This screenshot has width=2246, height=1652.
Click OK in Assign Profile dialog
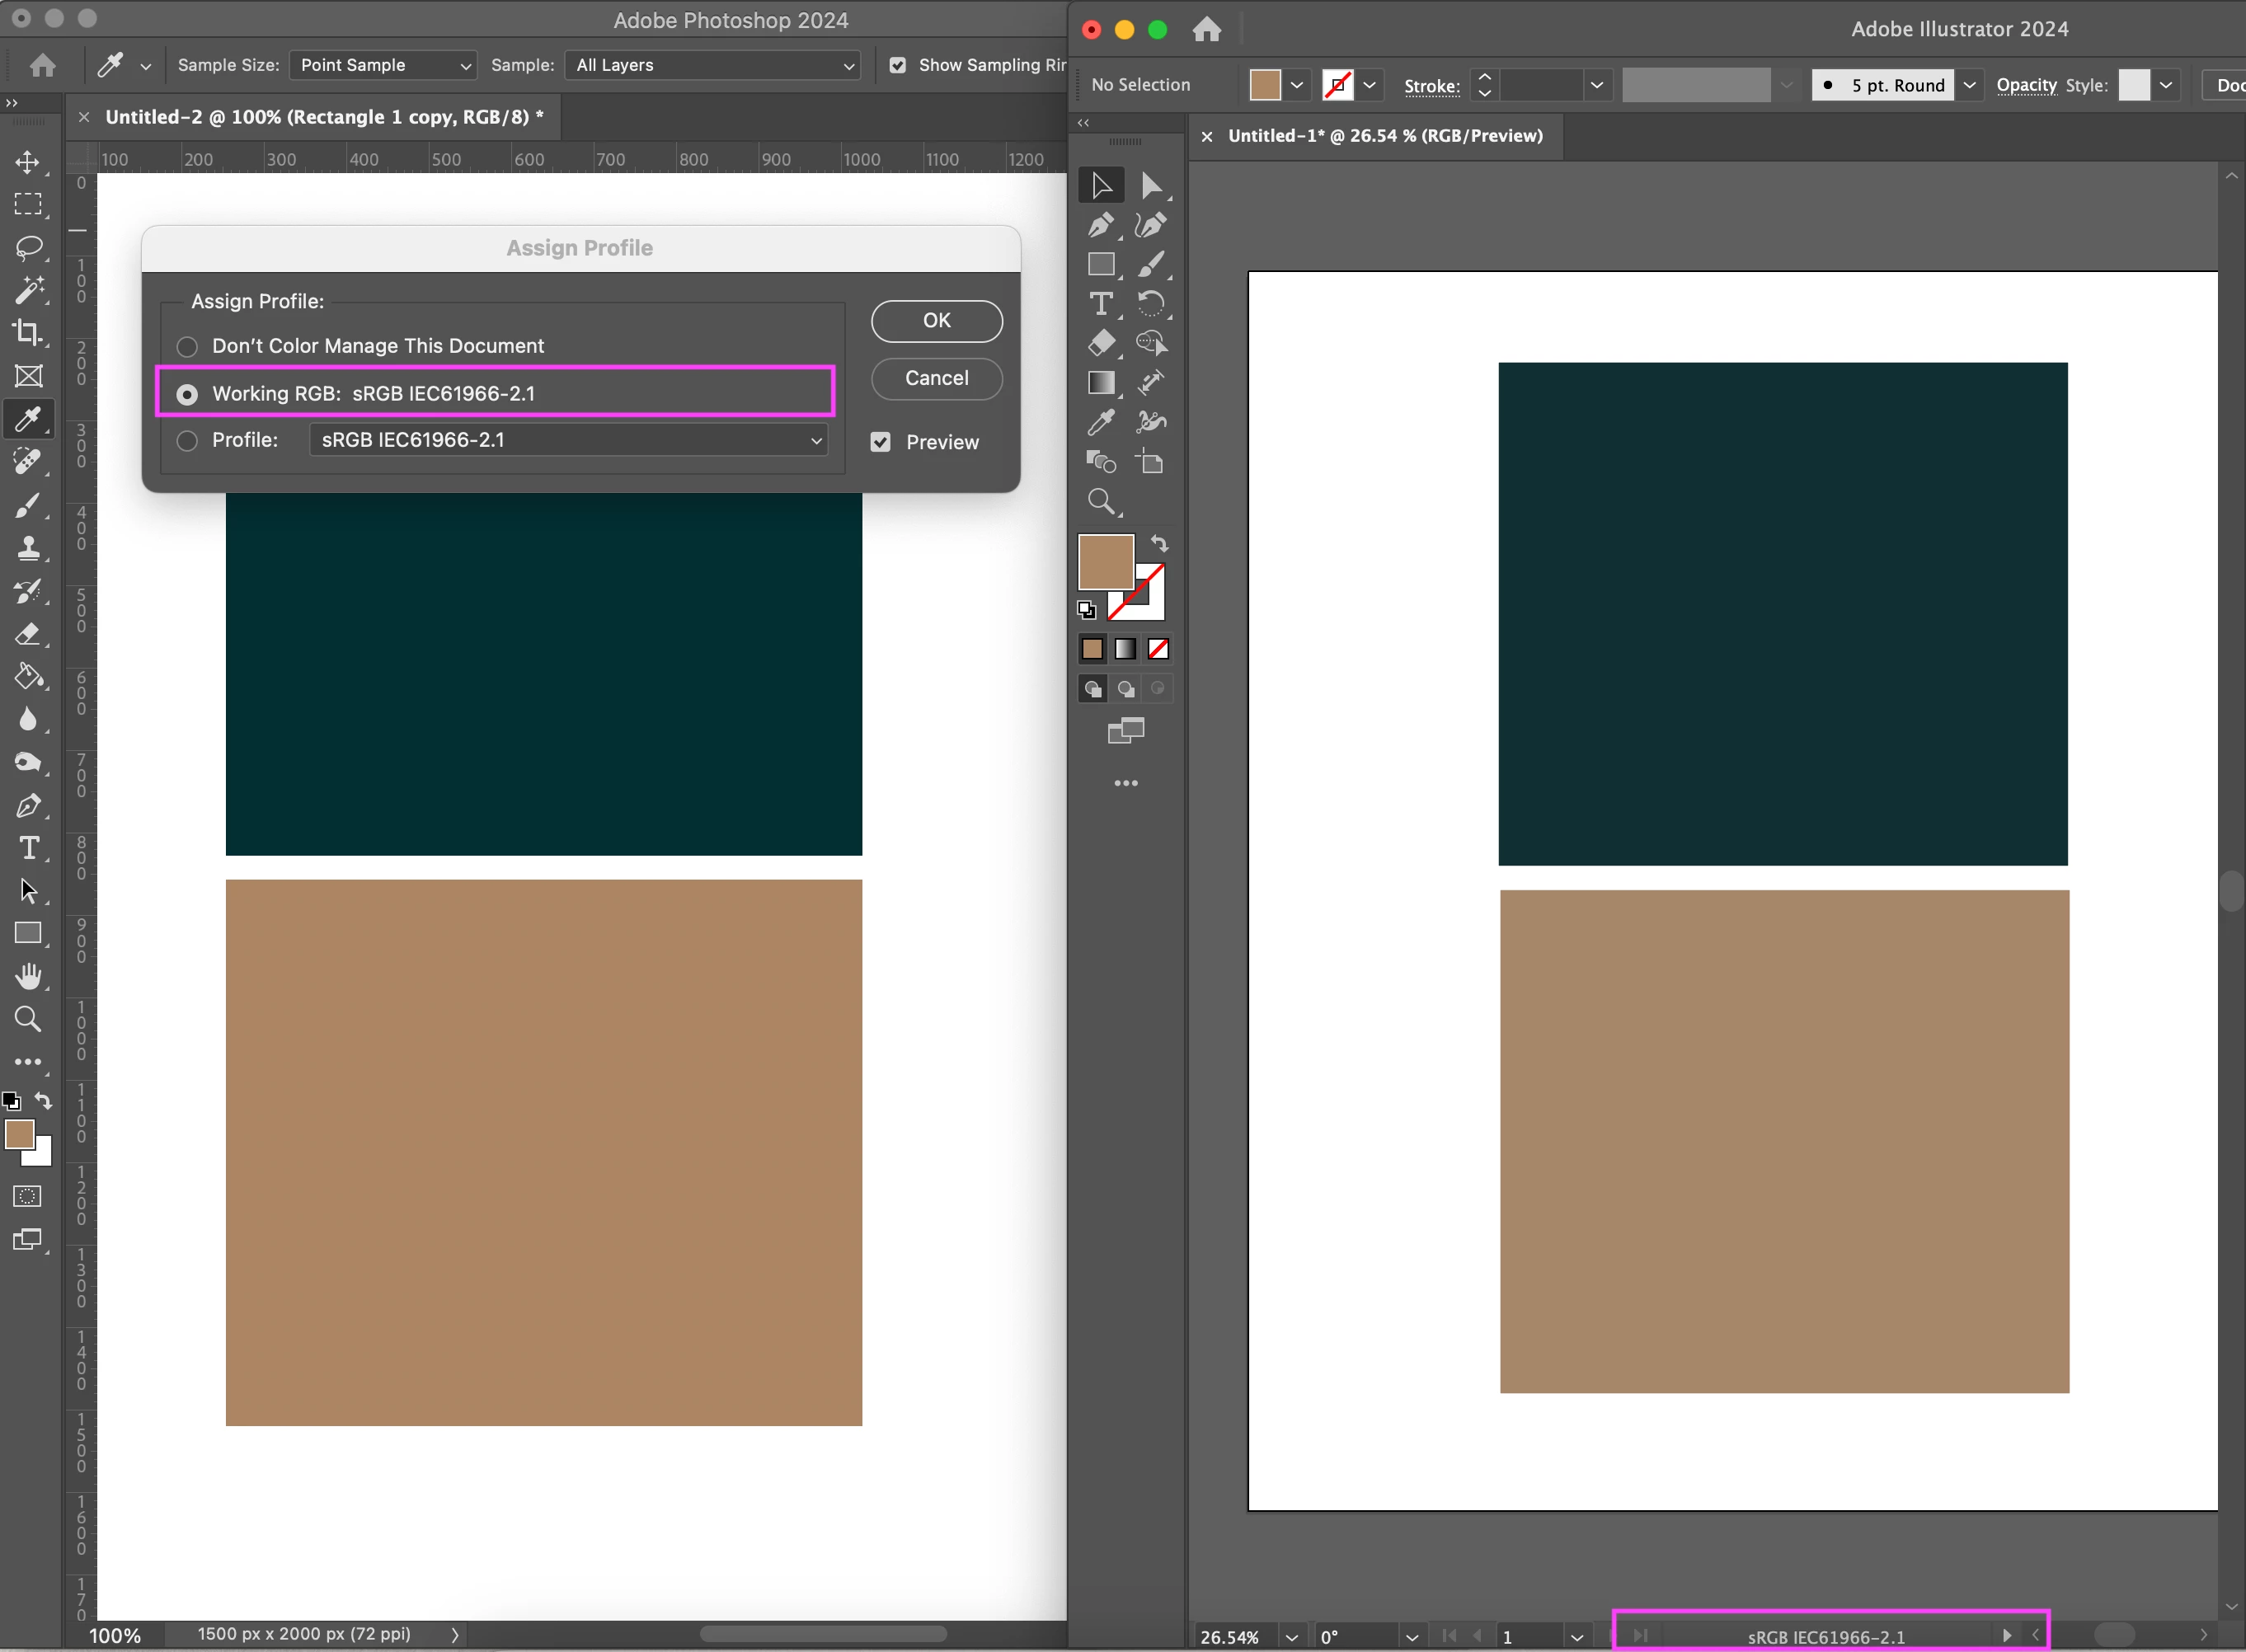pos(936,321)
